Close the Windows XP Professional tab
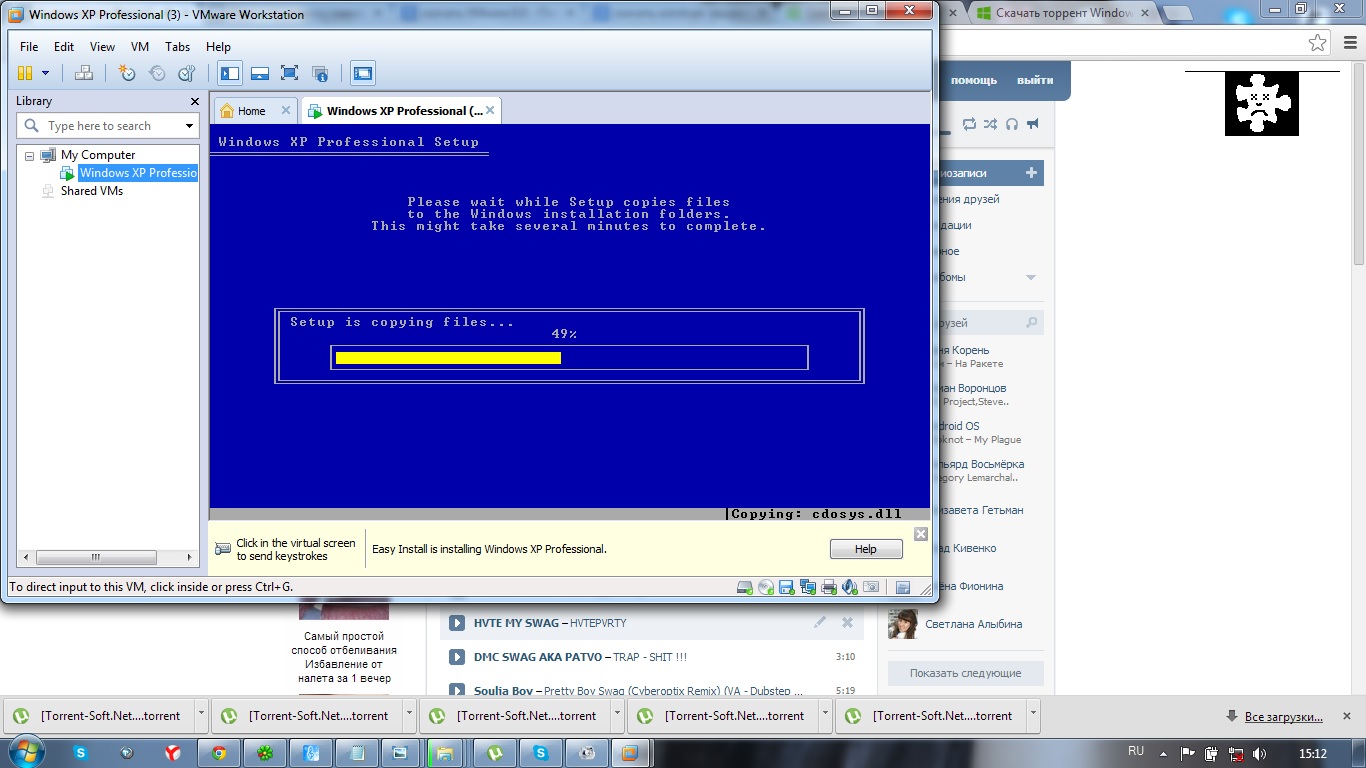Image resolution: width=1366 pixels, height=768 pixels. [x=491, y=110]
